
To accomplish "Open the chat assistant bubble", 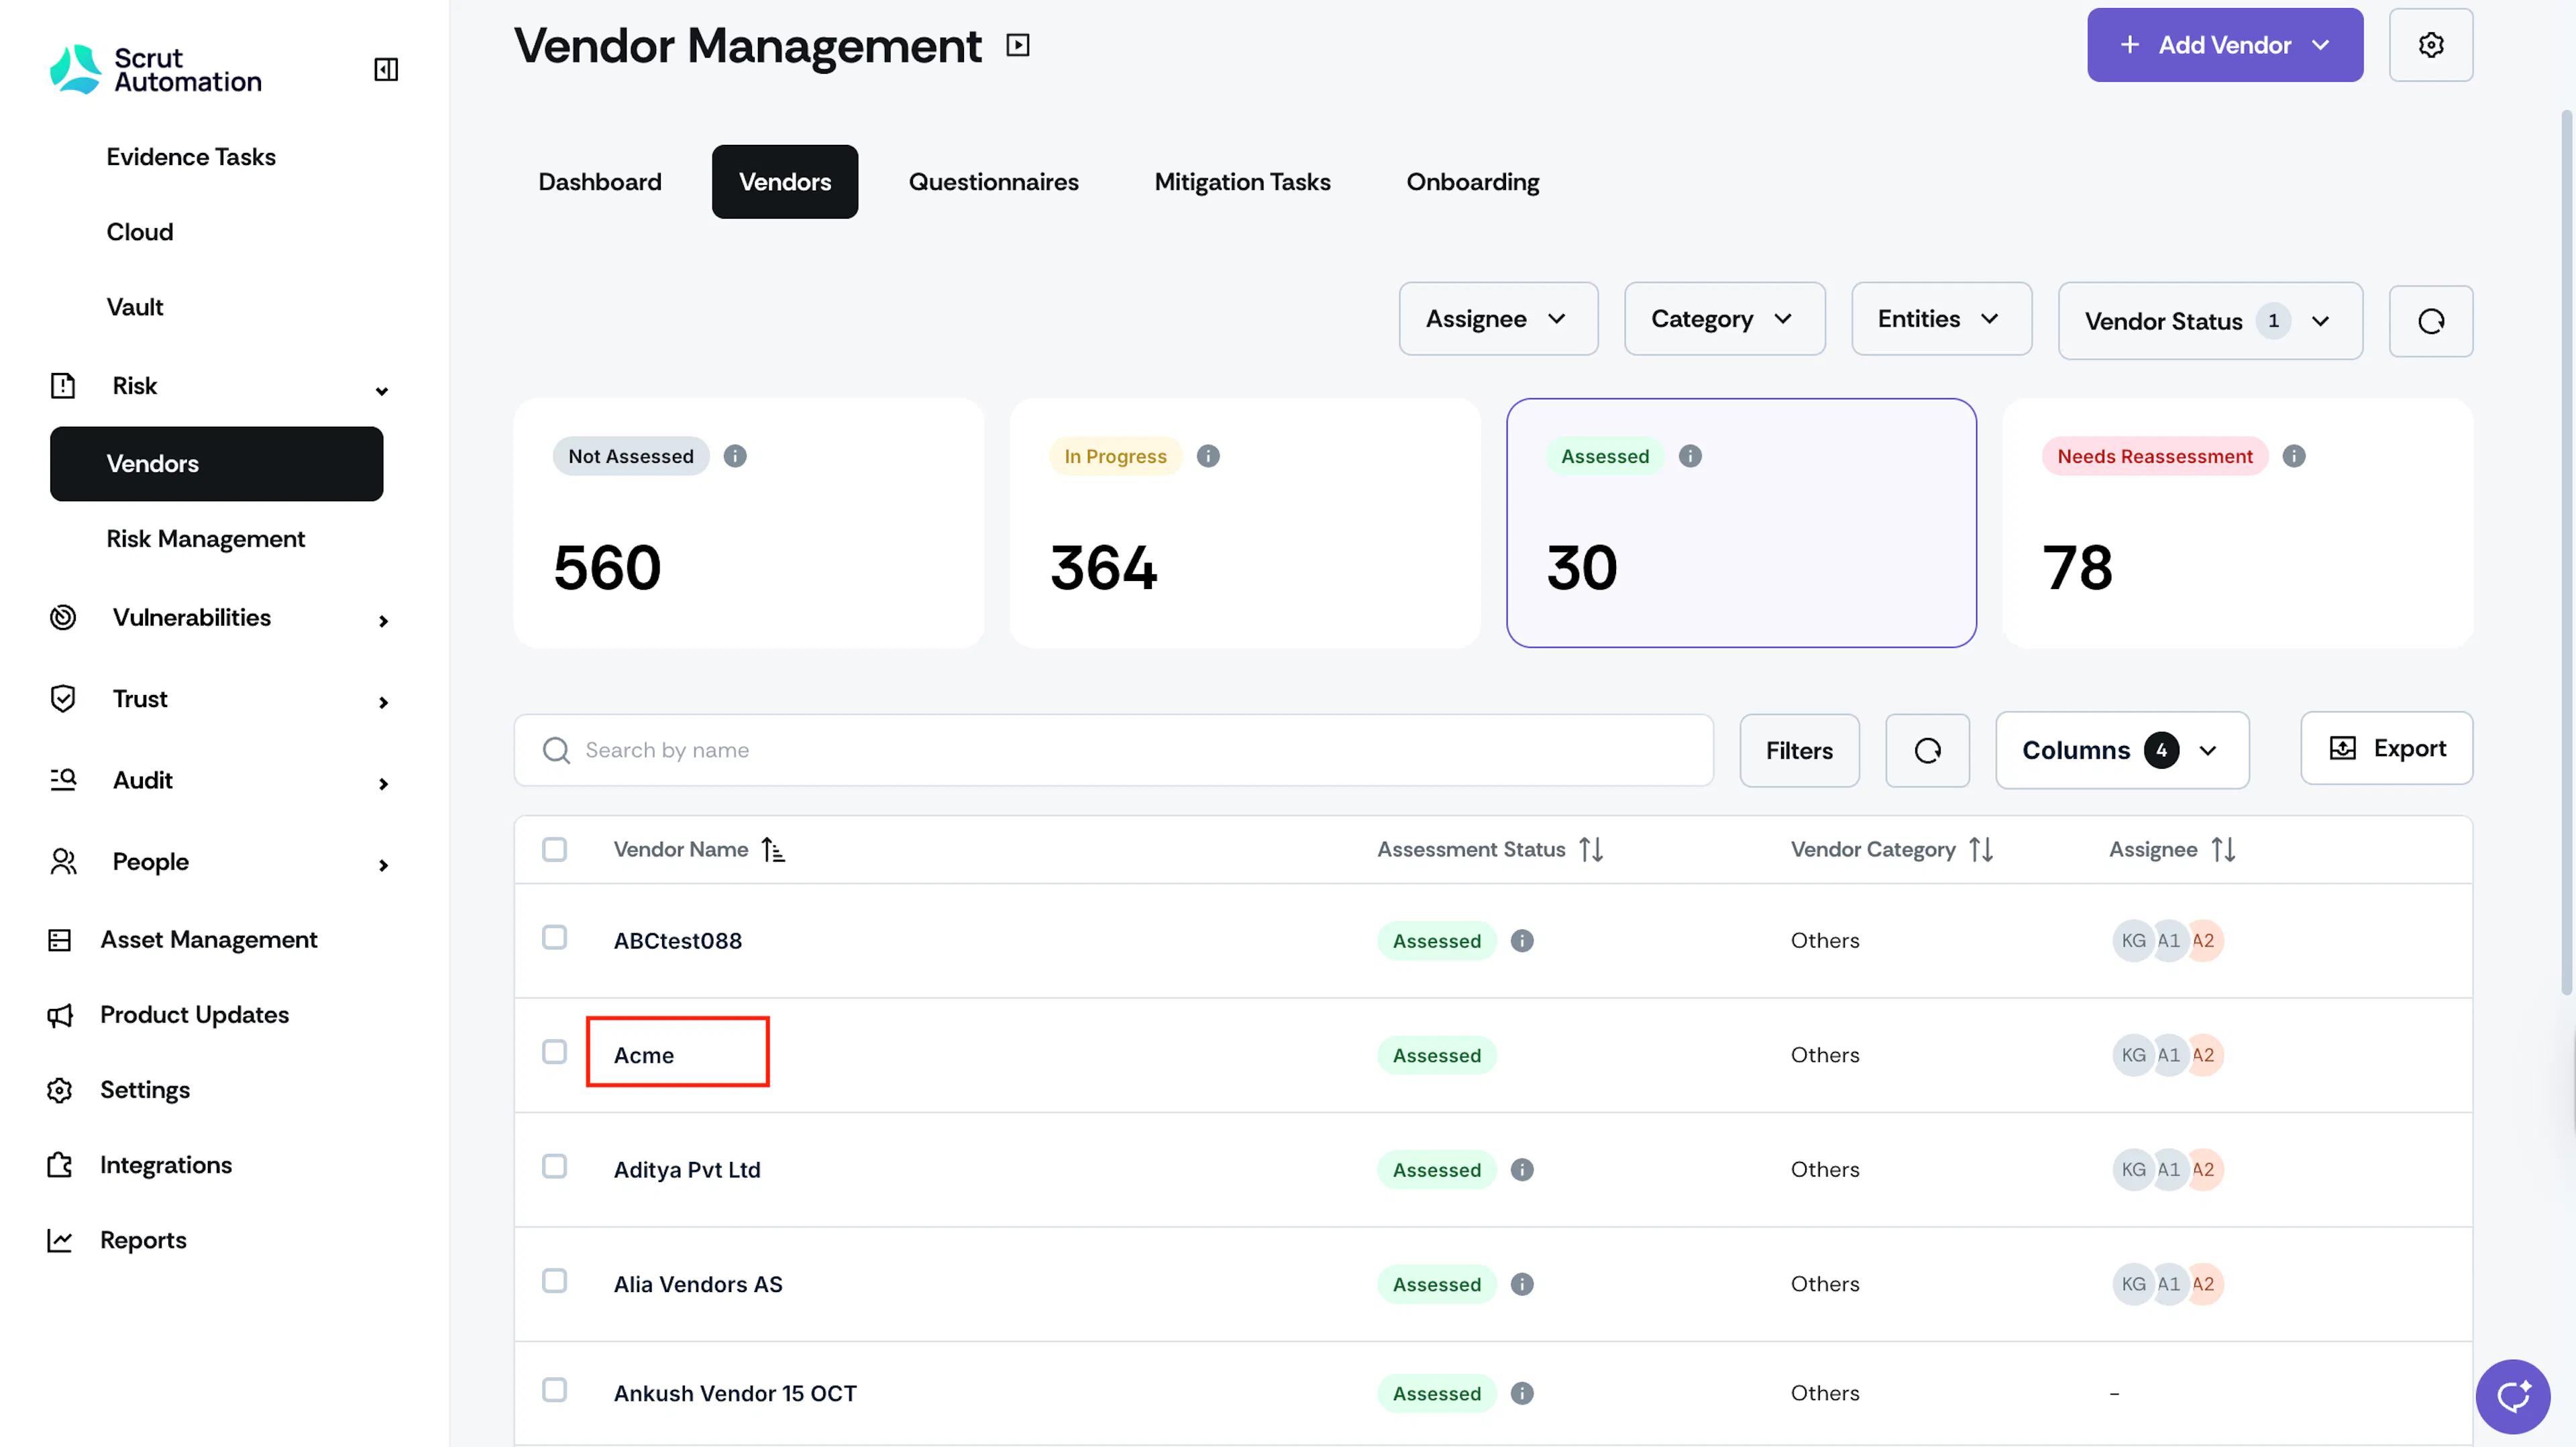I will [x=2512, y=1396].
